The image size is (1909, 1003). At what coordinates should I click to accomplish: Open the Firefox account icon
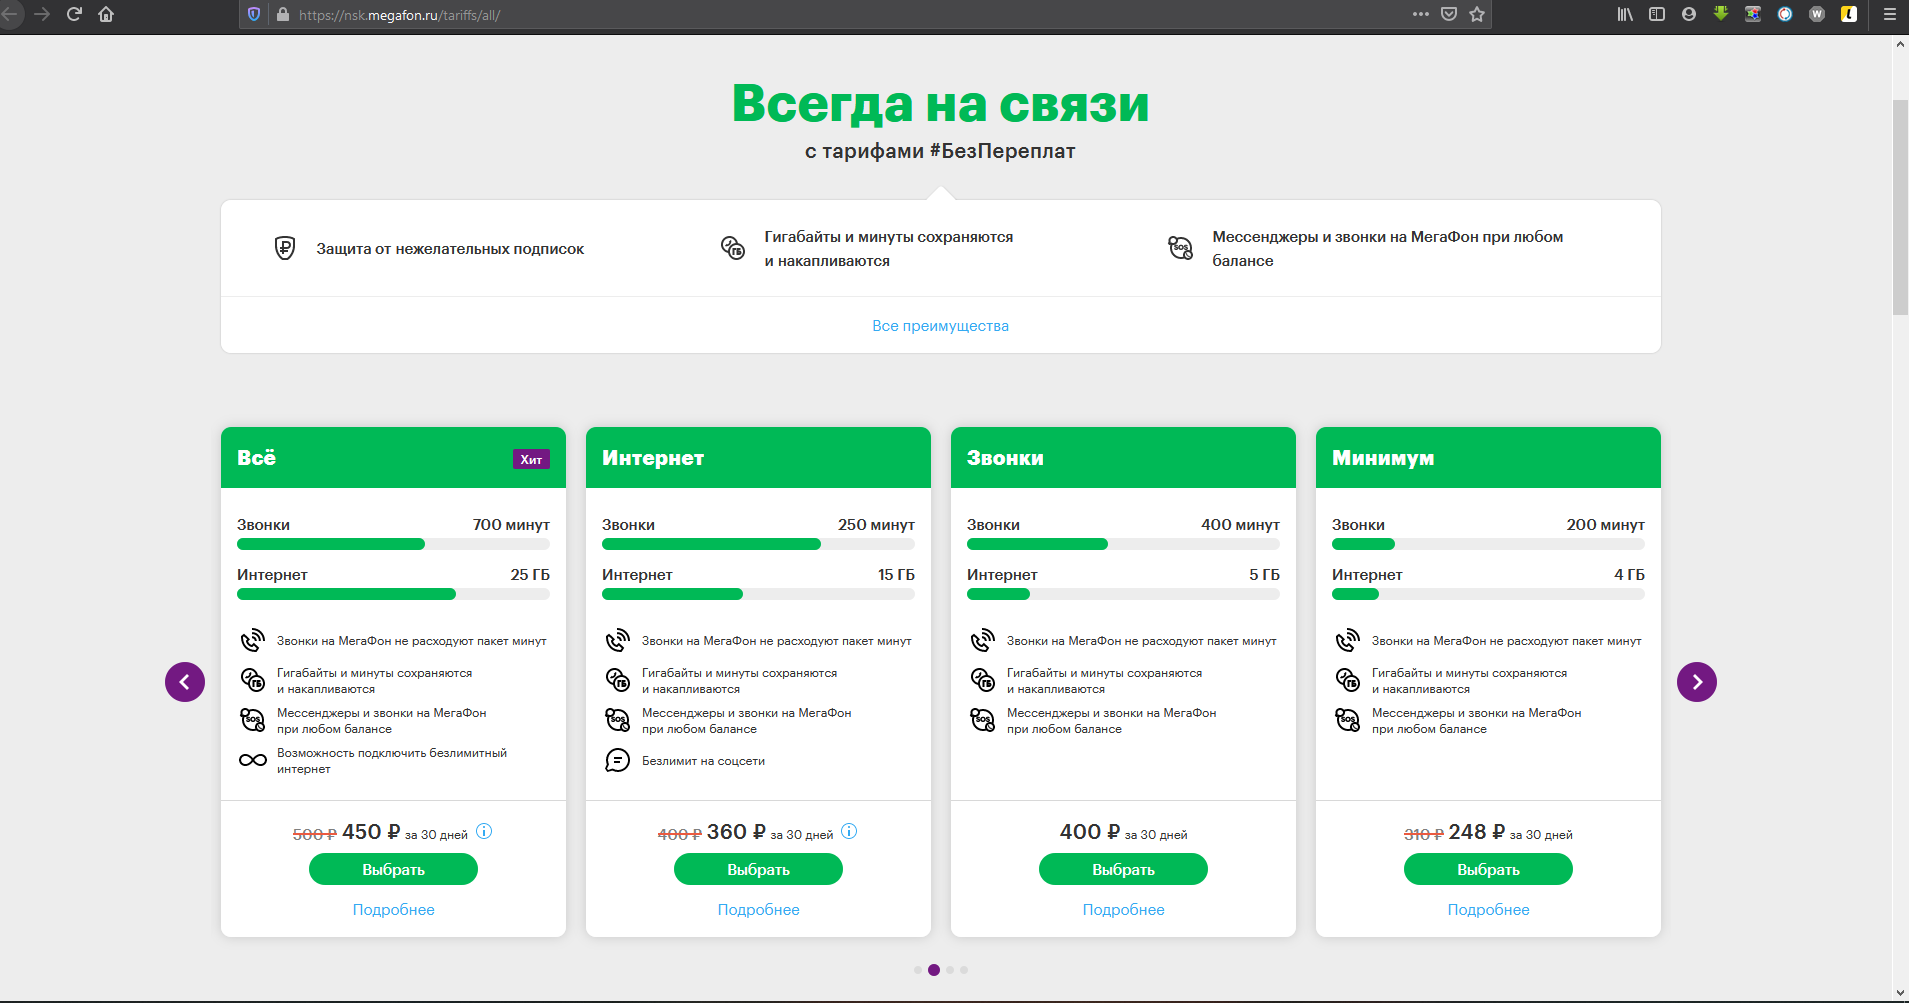(1689, 14)
